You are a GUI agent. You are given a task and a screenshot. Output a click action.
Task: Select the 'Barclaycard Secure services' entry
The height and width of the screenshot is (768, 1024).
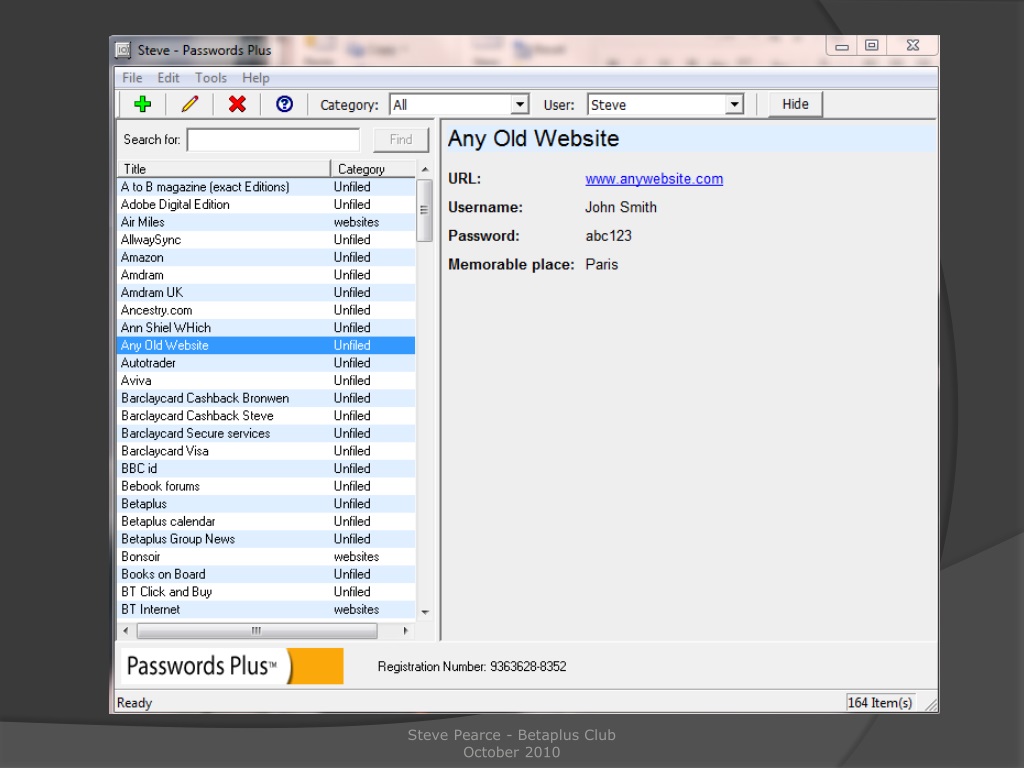coord(266,434)
